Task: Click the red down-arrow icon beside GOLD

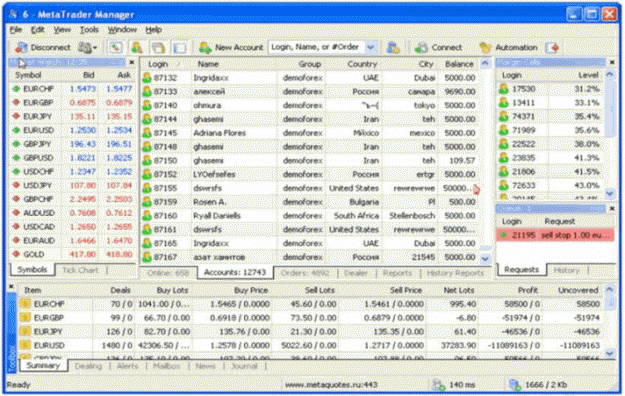Action: (x=16, y=254)
